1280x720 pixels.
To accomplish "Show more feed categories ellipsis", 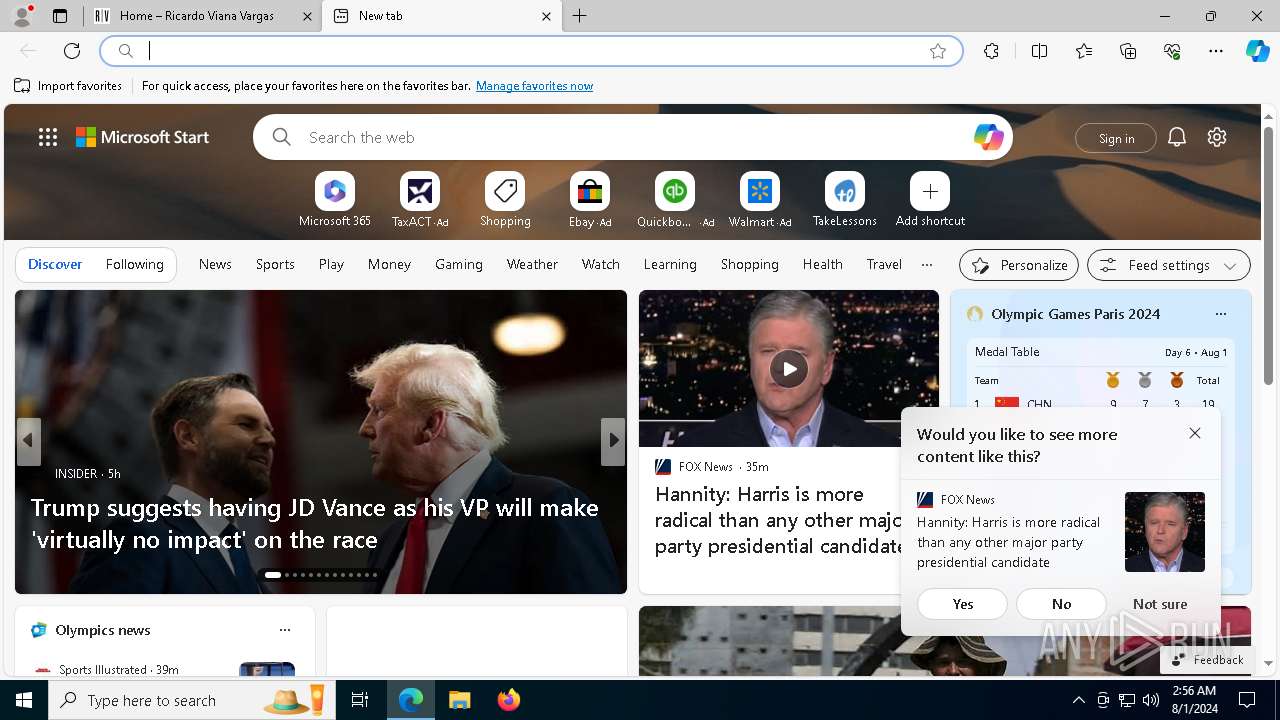I will (x=927, y=264).
